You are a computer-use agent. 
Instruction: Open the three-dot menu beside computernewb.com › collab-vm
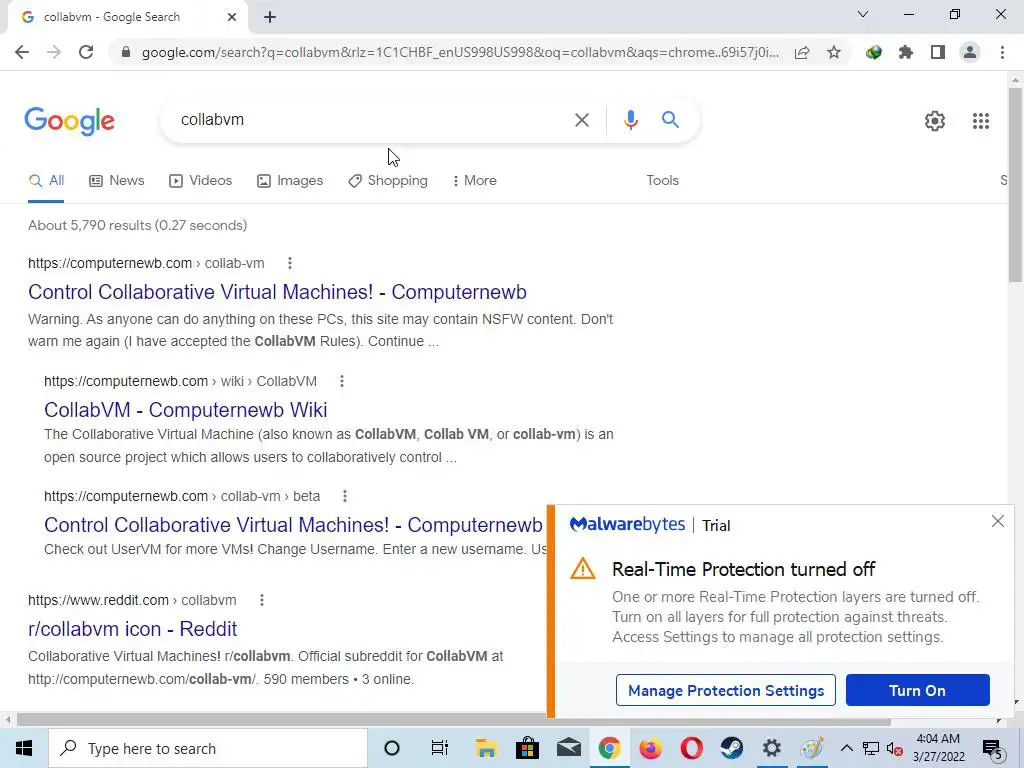289,263
